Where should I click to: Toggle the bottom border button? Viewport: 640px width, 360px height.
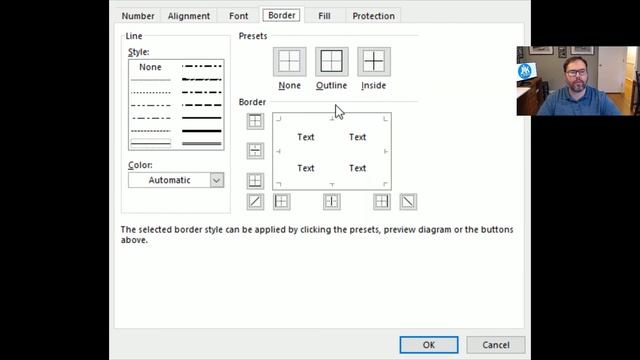[255, 180]
